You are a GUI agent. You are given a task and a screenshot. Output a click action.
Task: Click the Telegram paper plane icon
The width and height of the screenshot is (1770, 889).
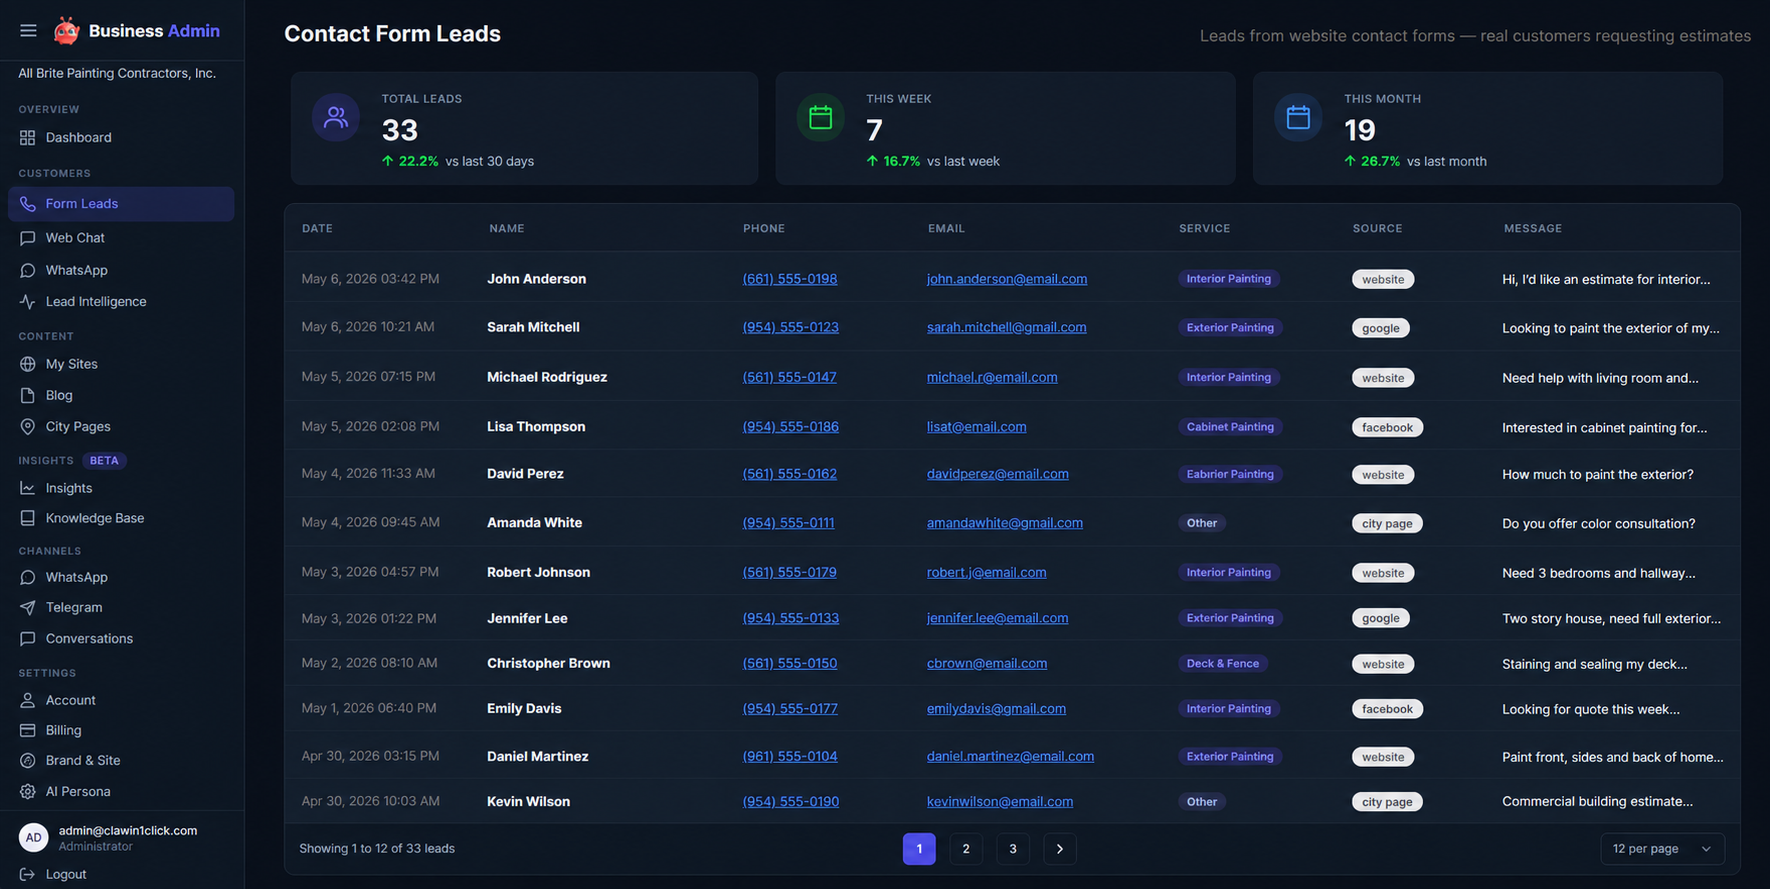[x=27, y=608]
